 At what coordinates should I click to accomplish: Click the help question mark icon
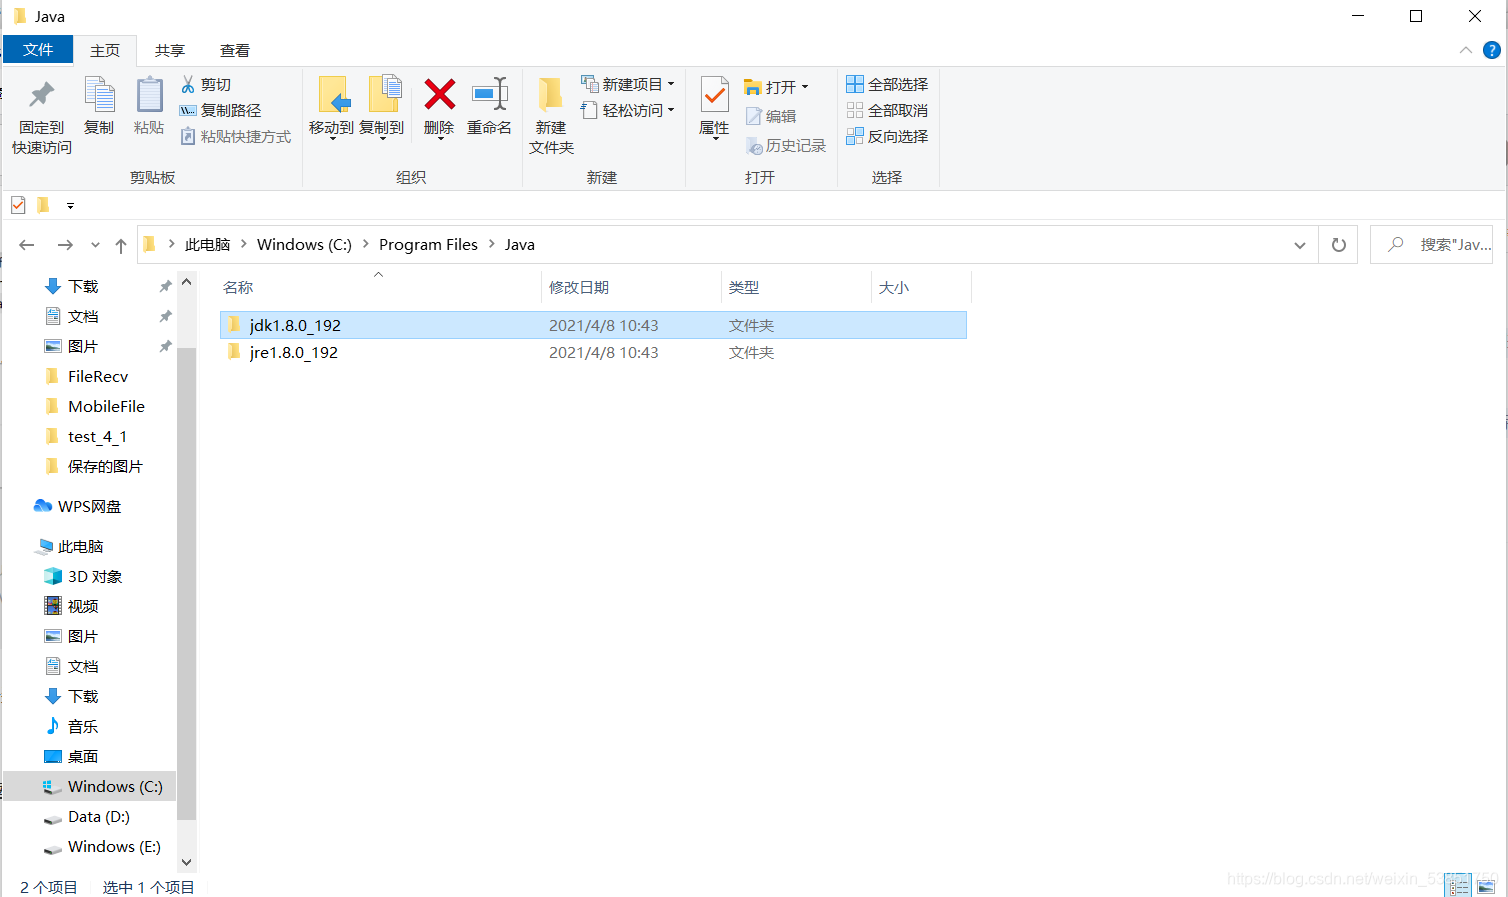(1491, 50)
